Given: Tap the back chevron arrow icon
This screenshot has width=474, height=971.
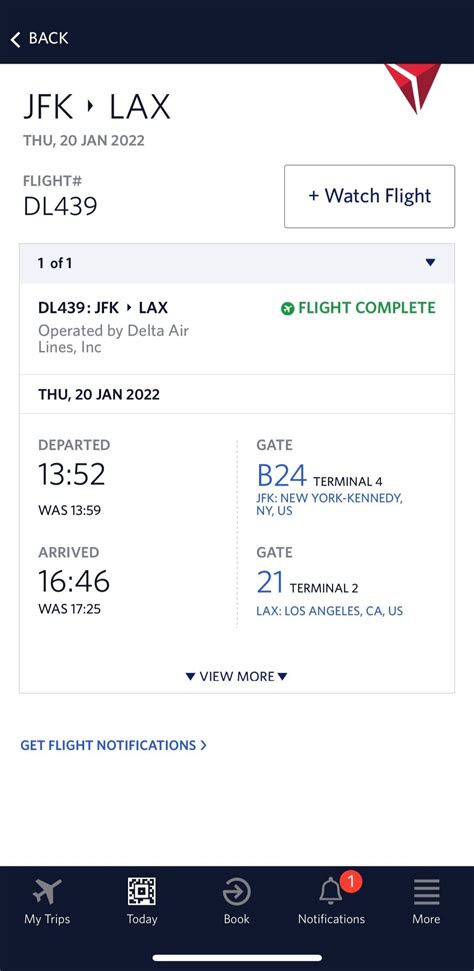Looking at the screenshot, I should (x=15, y=39).
